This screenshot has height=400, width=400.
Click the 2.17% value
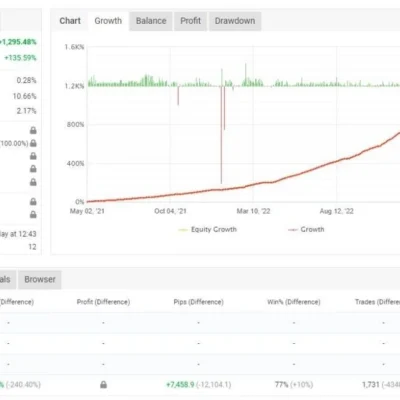pyautogui.click(x=26, y=111)
